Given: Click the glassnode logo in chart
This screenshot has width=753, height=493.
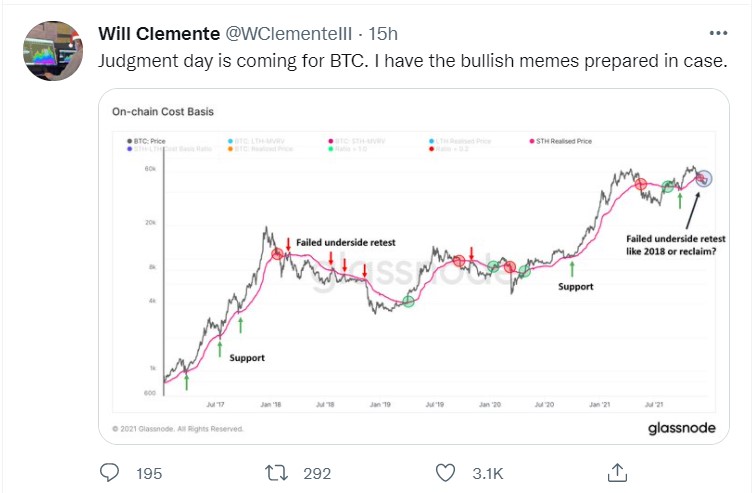Looking at the screenshot, I should point(681,428).
